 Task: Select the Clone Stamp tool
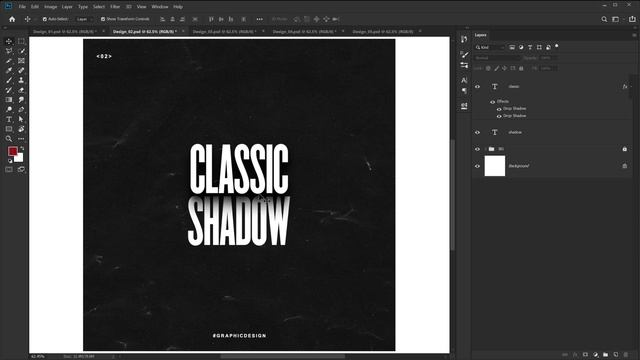(x=21, y=80)
